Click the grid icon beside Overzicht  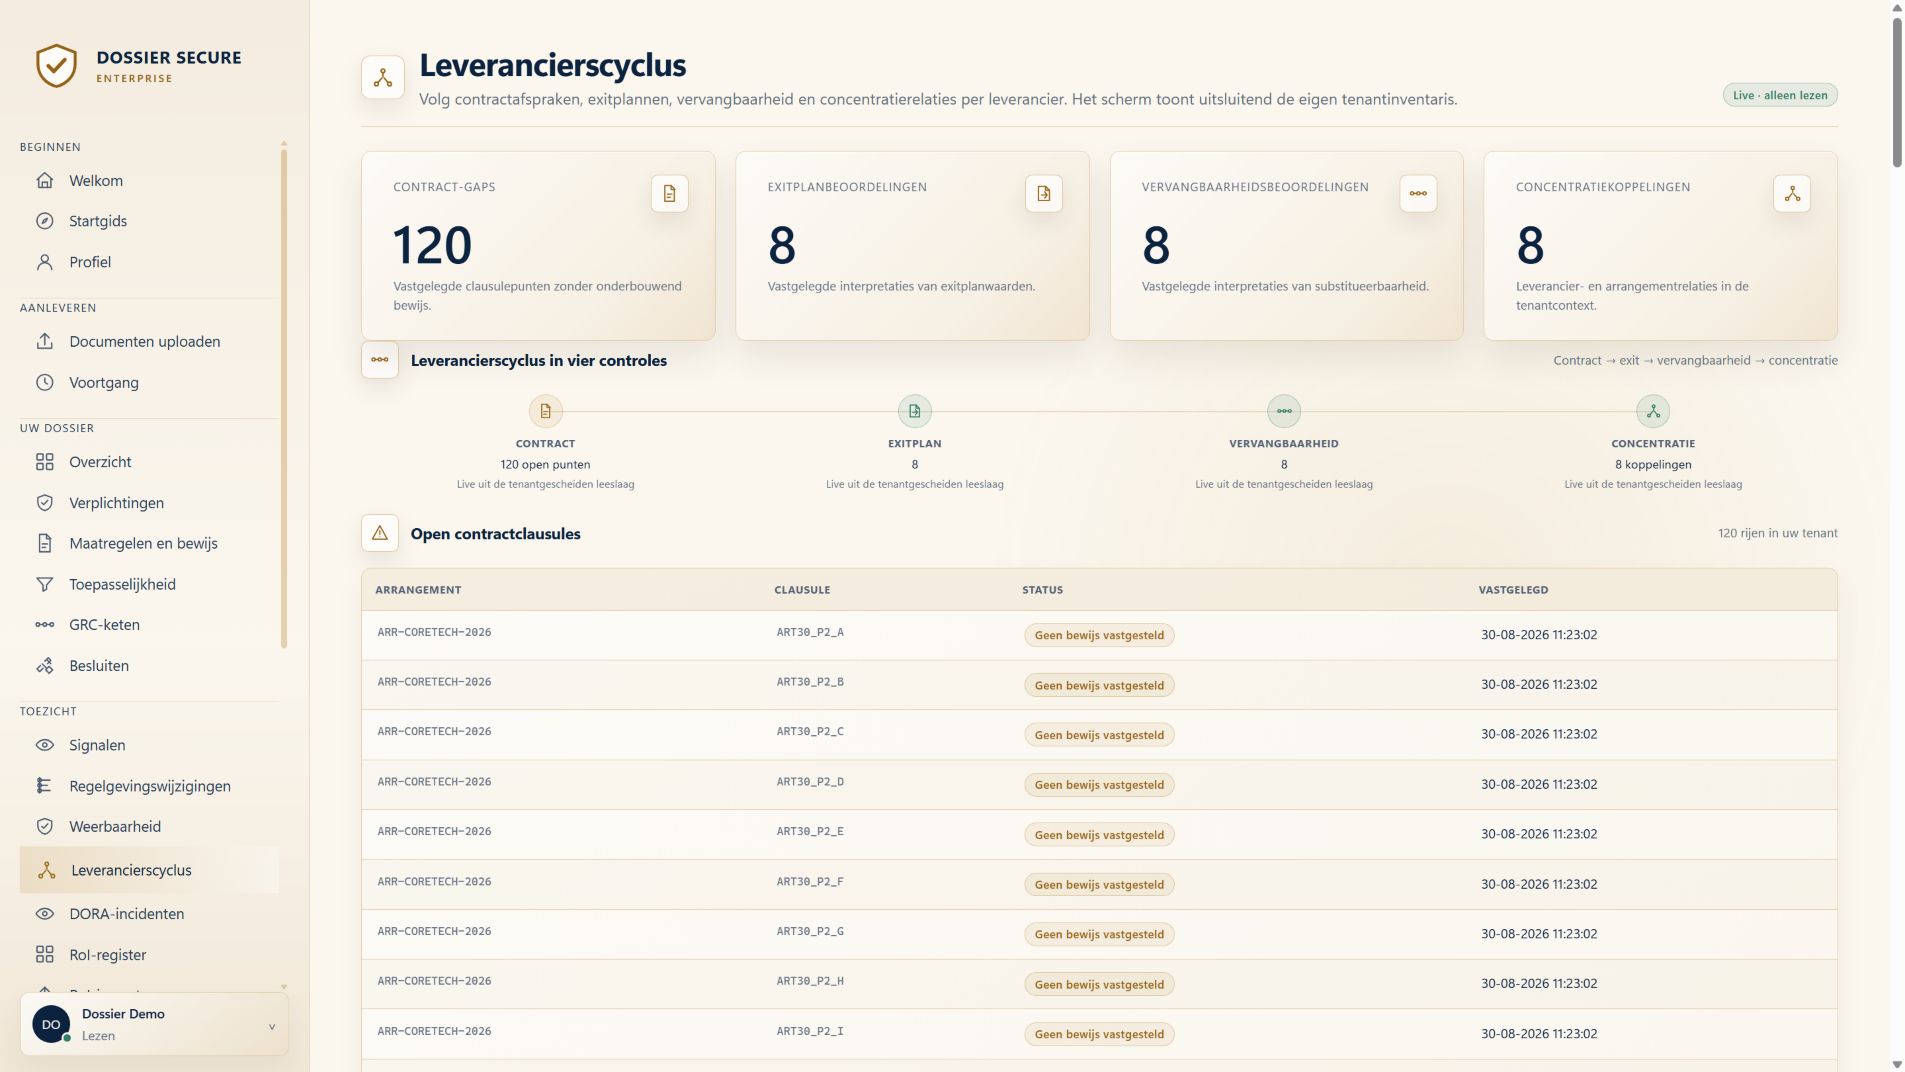pos(44,462)
